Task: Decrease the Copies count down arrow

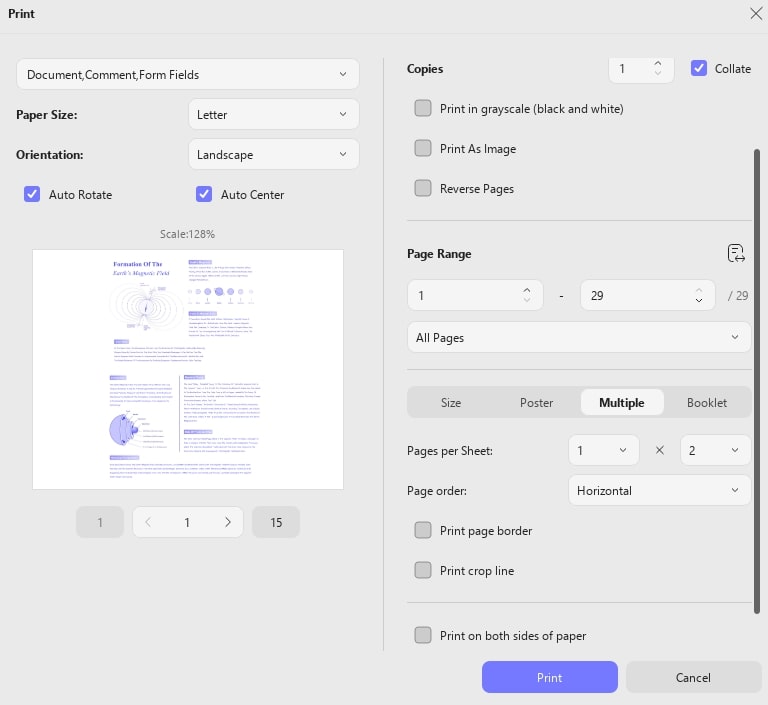Action: (x=658, y=73)
